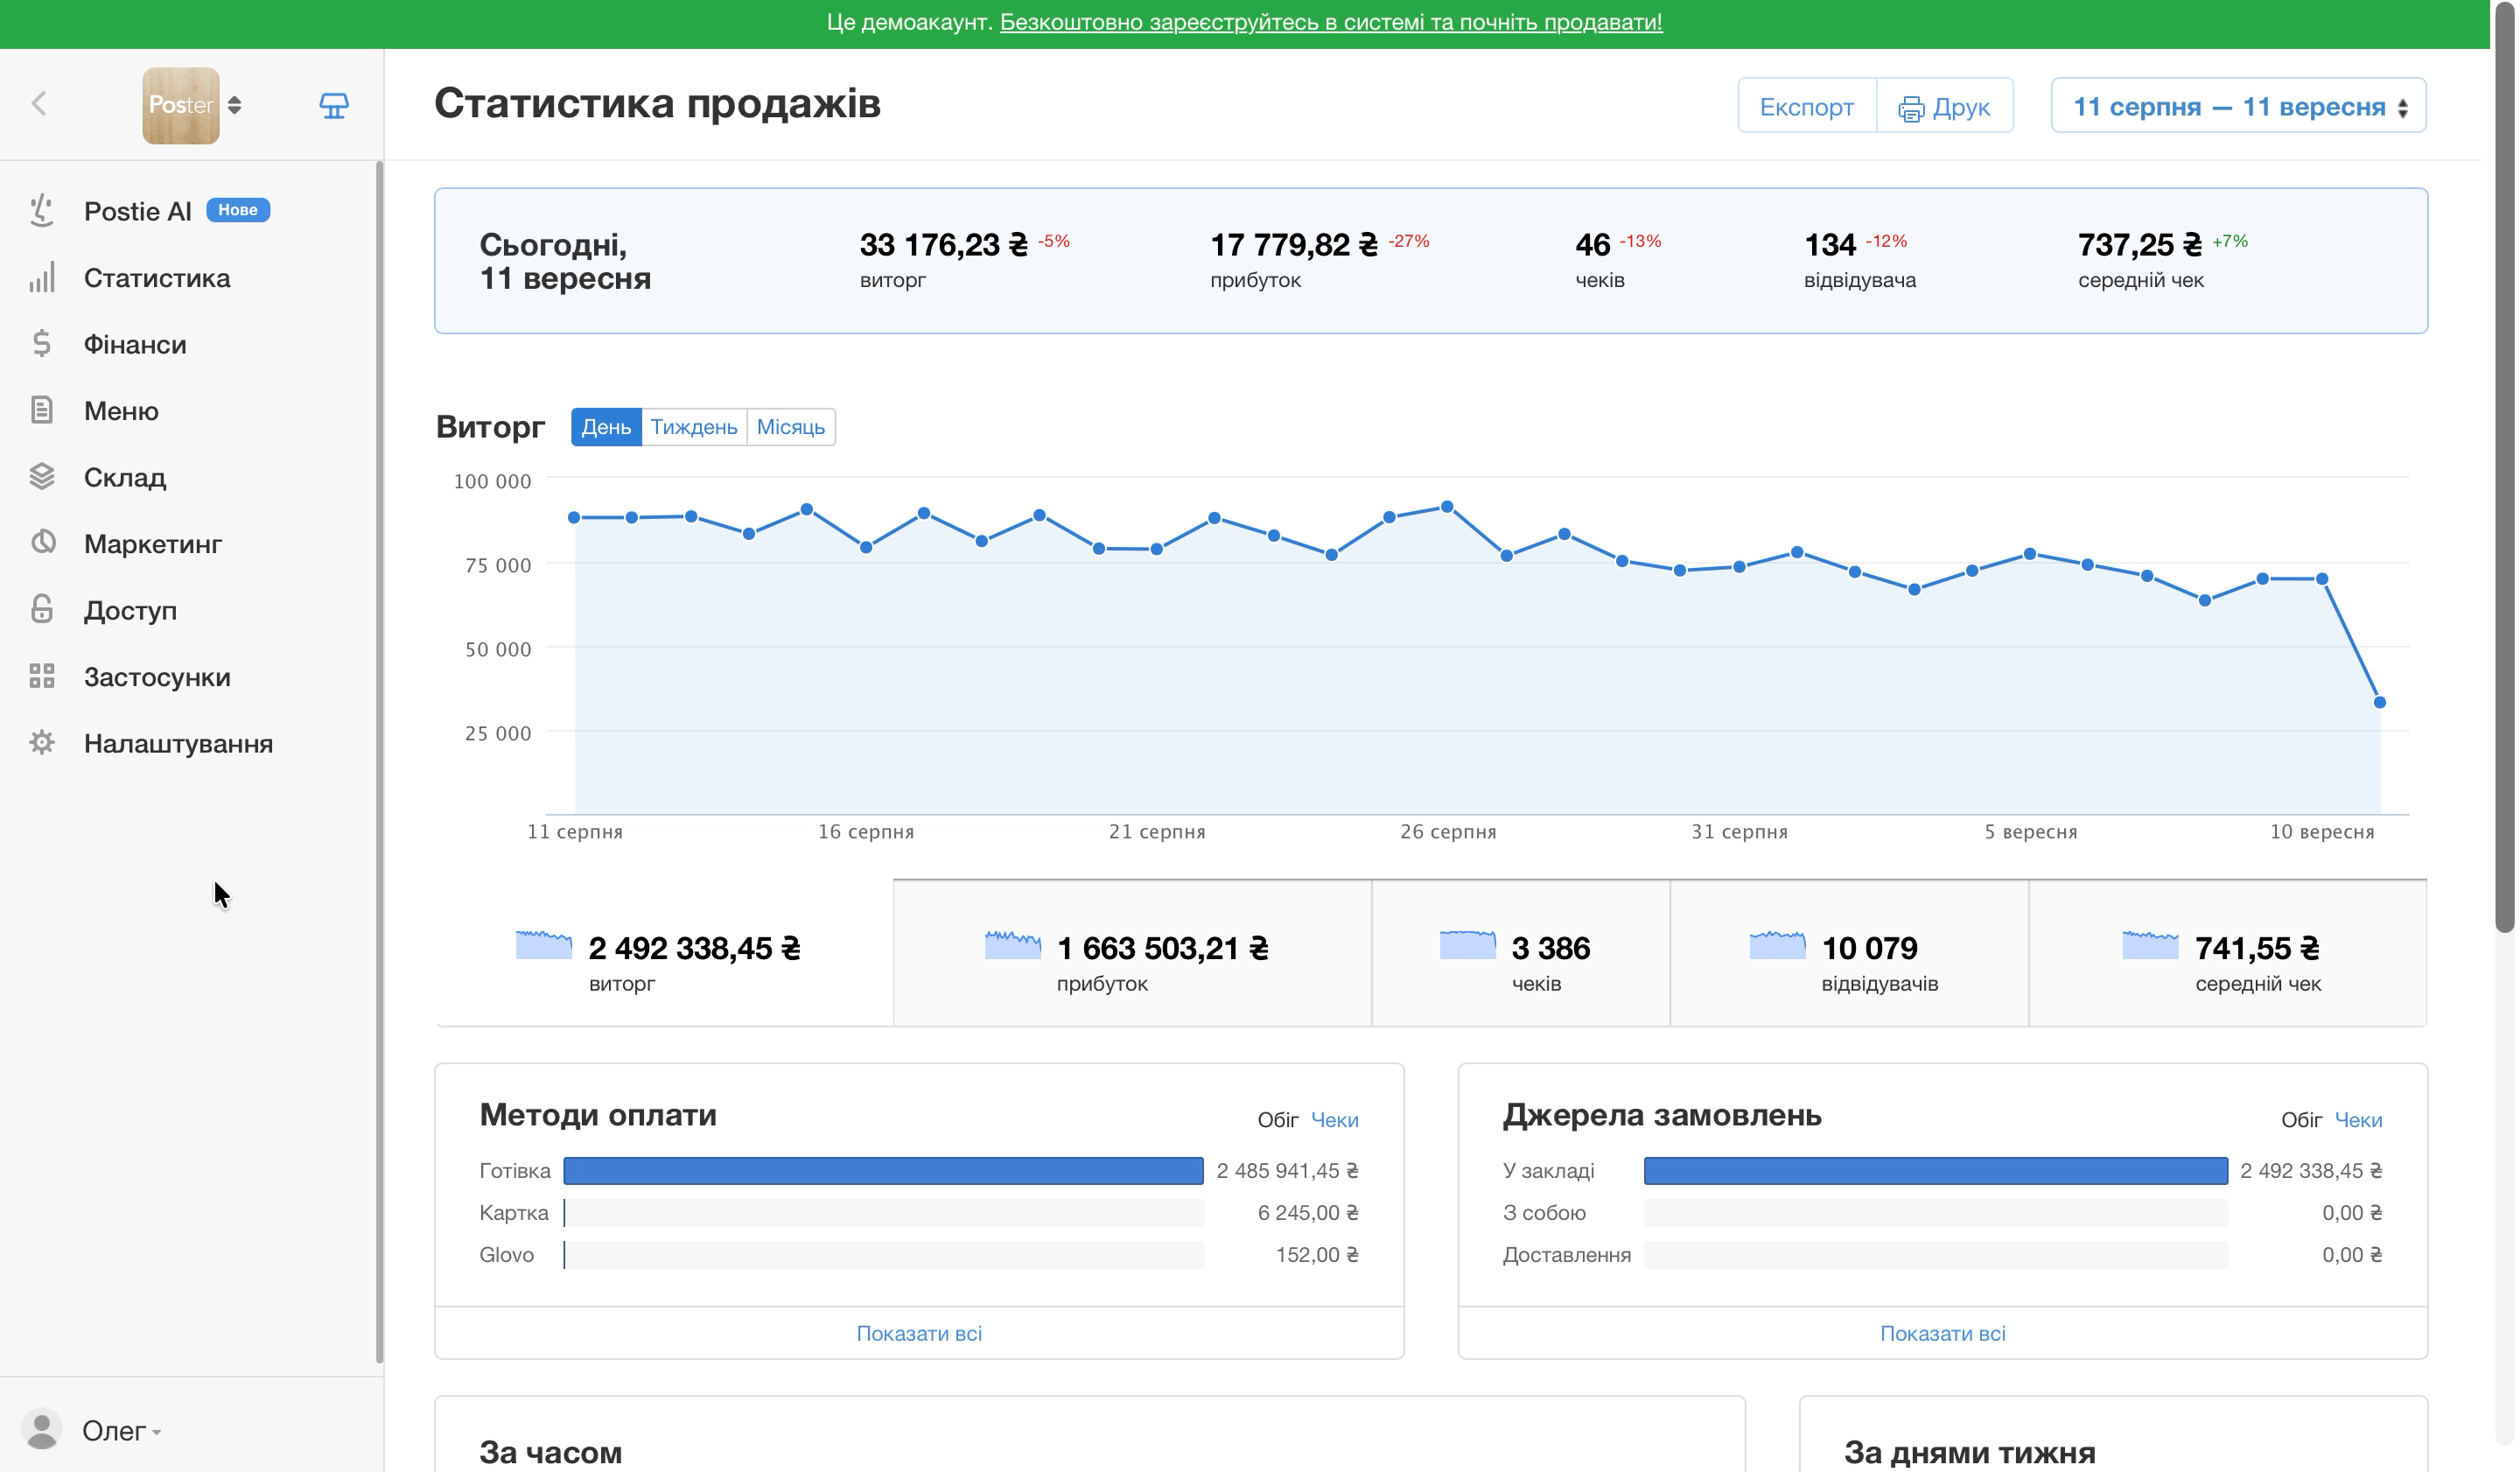Click the Статистика bar chart icon
The width and height of the screenshot is (2520, 1472).
click(x=41, y=277)
